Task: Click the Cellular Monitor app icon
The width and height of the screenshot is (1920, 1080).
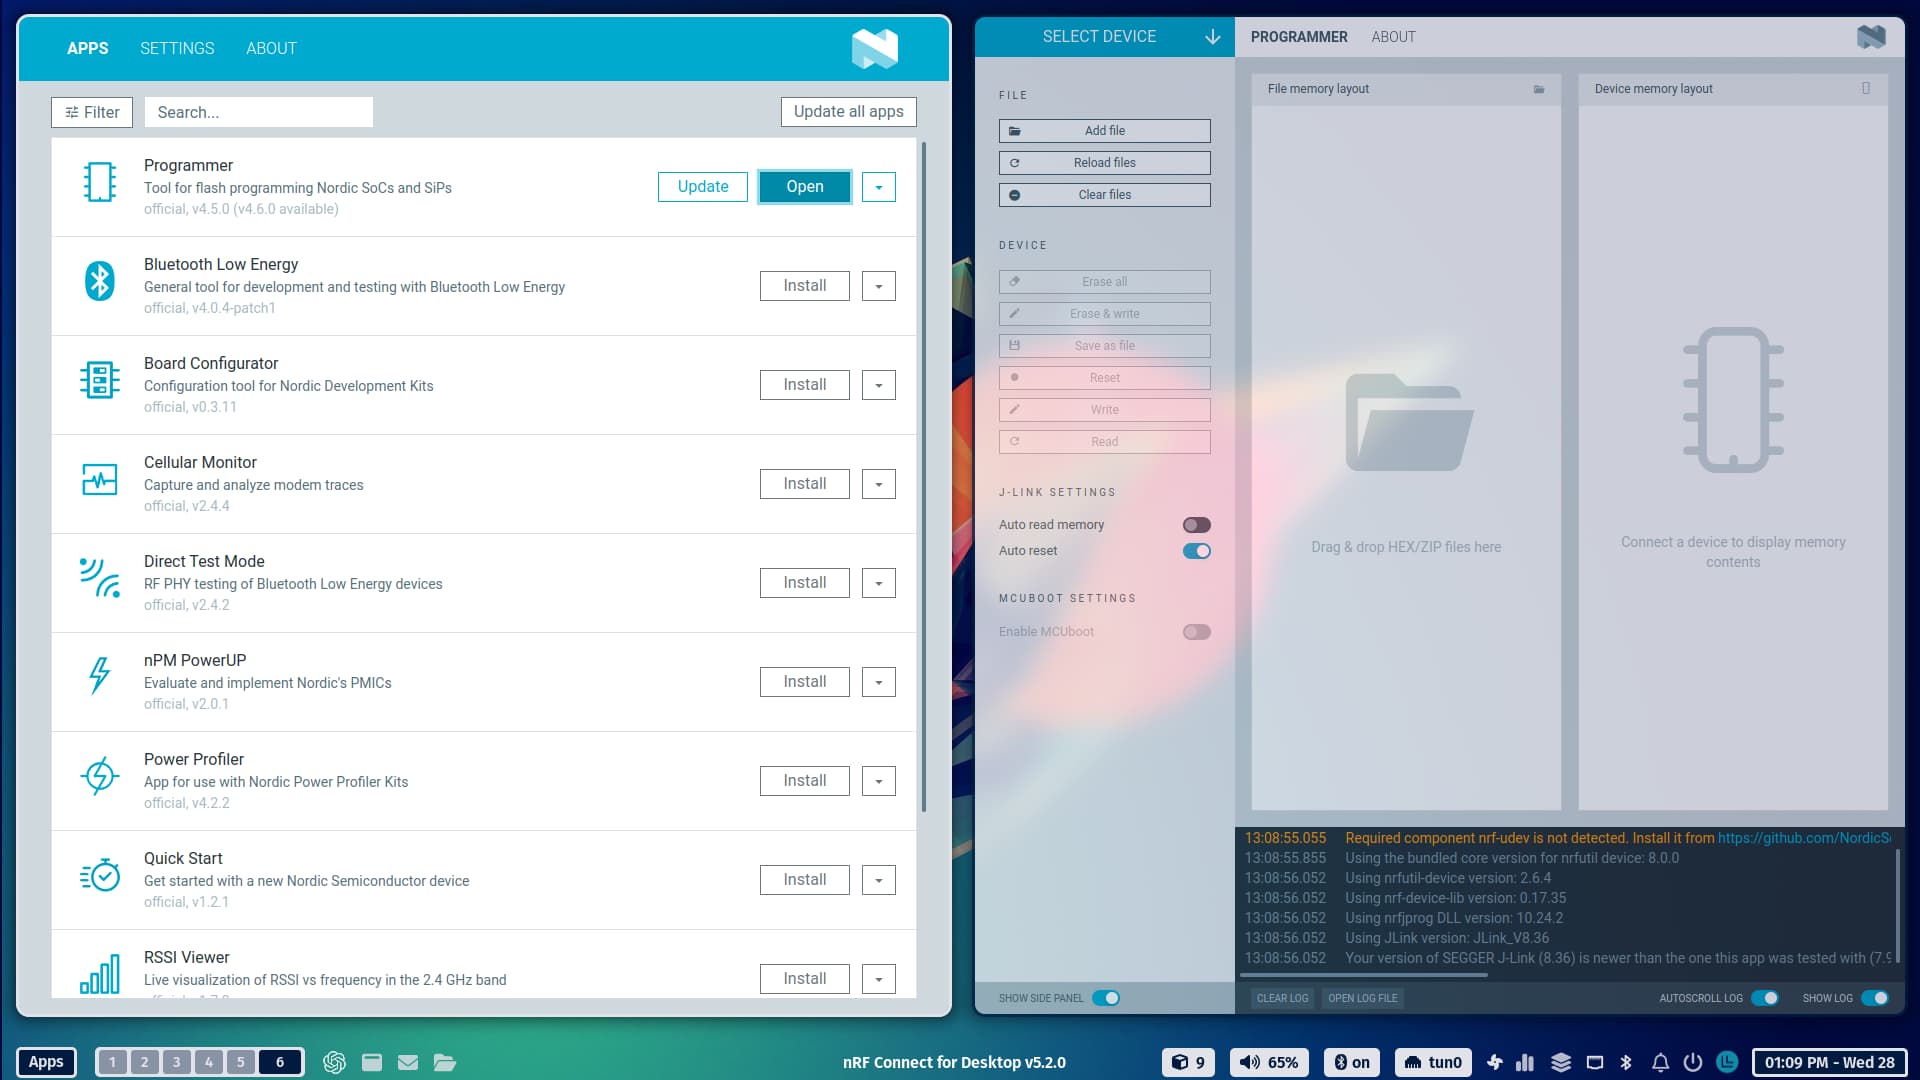Action: pos(100,480)
